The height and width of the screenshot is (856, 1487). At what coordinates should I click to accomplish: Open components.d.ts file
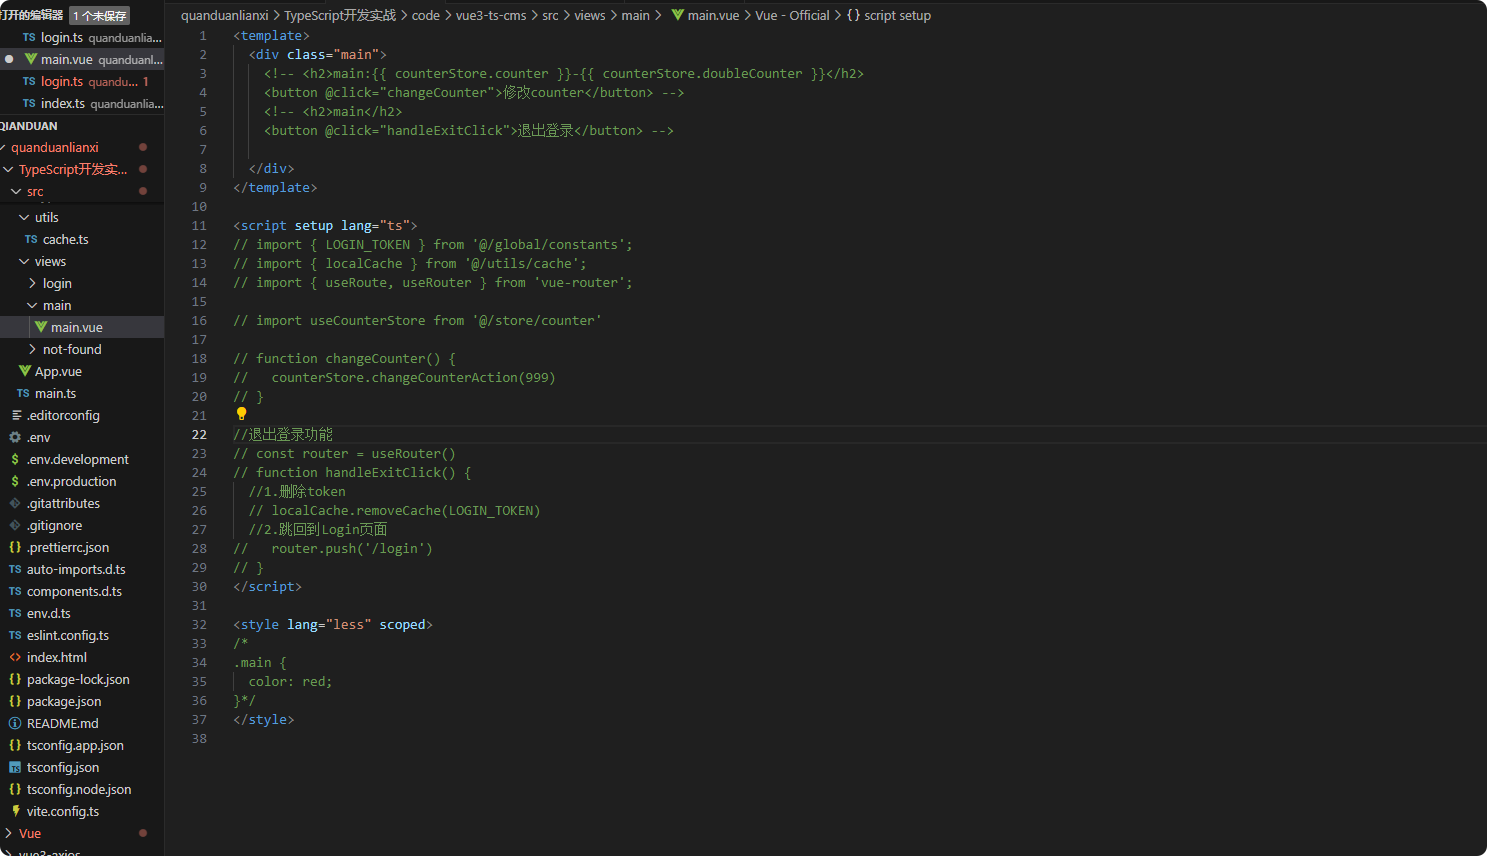coord(82,591)
